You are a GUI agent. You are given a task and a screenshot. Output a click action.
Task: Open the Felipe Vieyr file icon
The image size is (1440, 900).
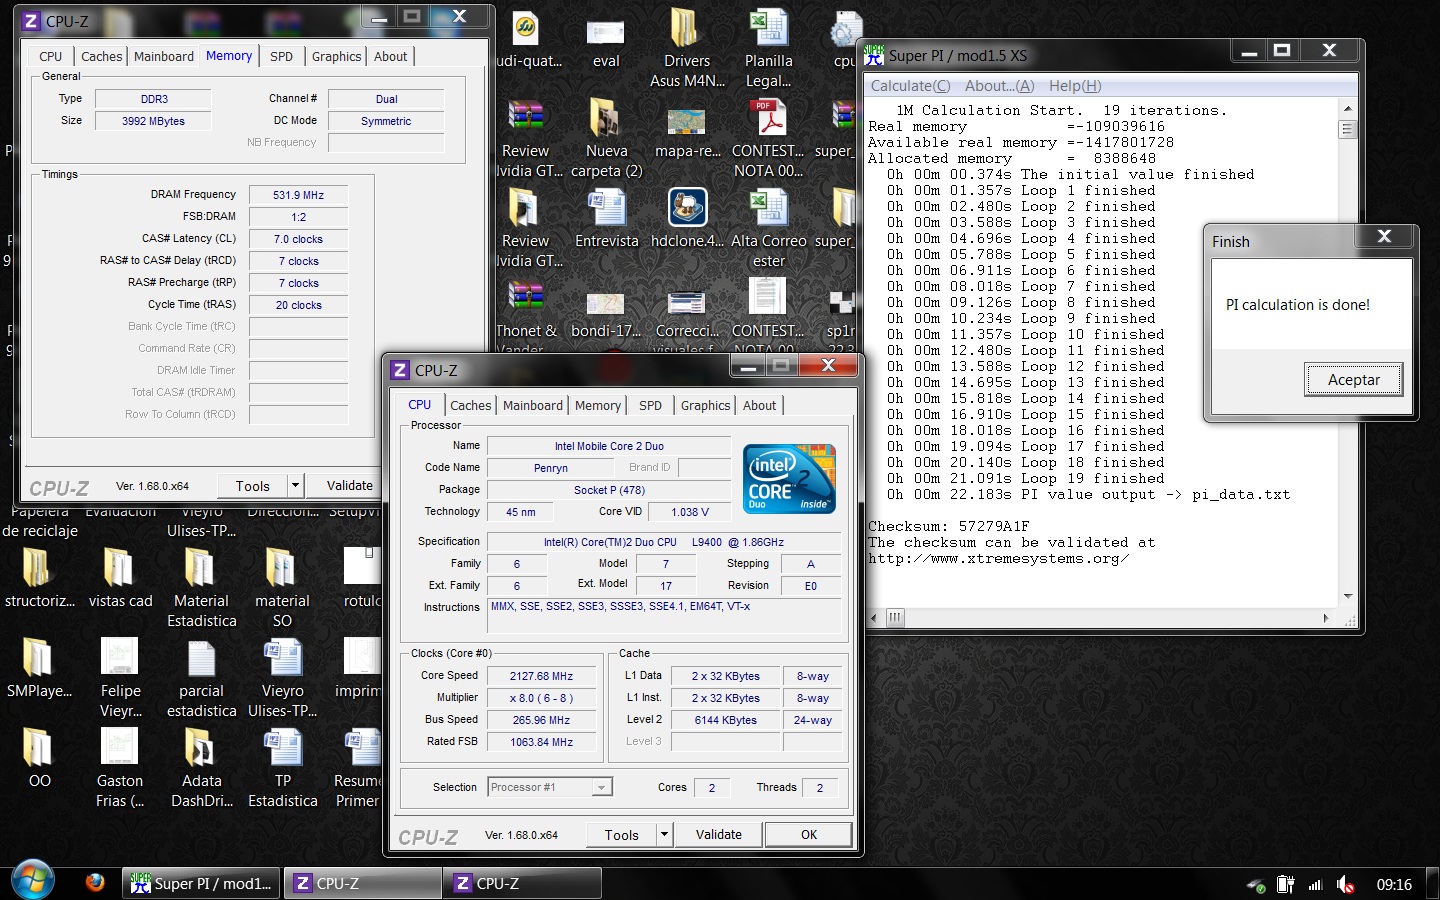point(120,658)
